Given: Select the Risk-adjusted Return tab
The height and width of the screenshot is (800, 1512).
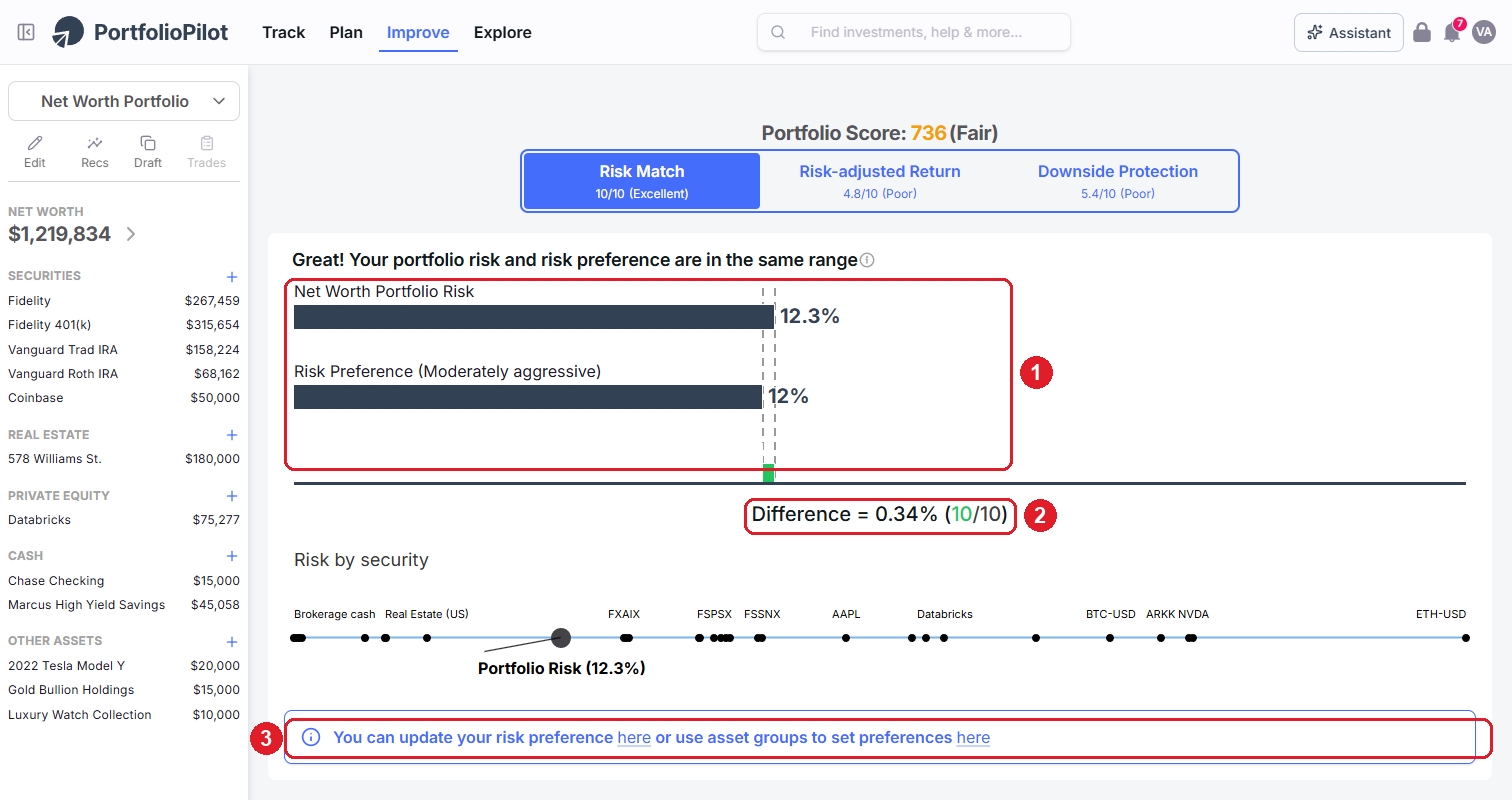Looking at the screenshot, I should tap(880, 181).
